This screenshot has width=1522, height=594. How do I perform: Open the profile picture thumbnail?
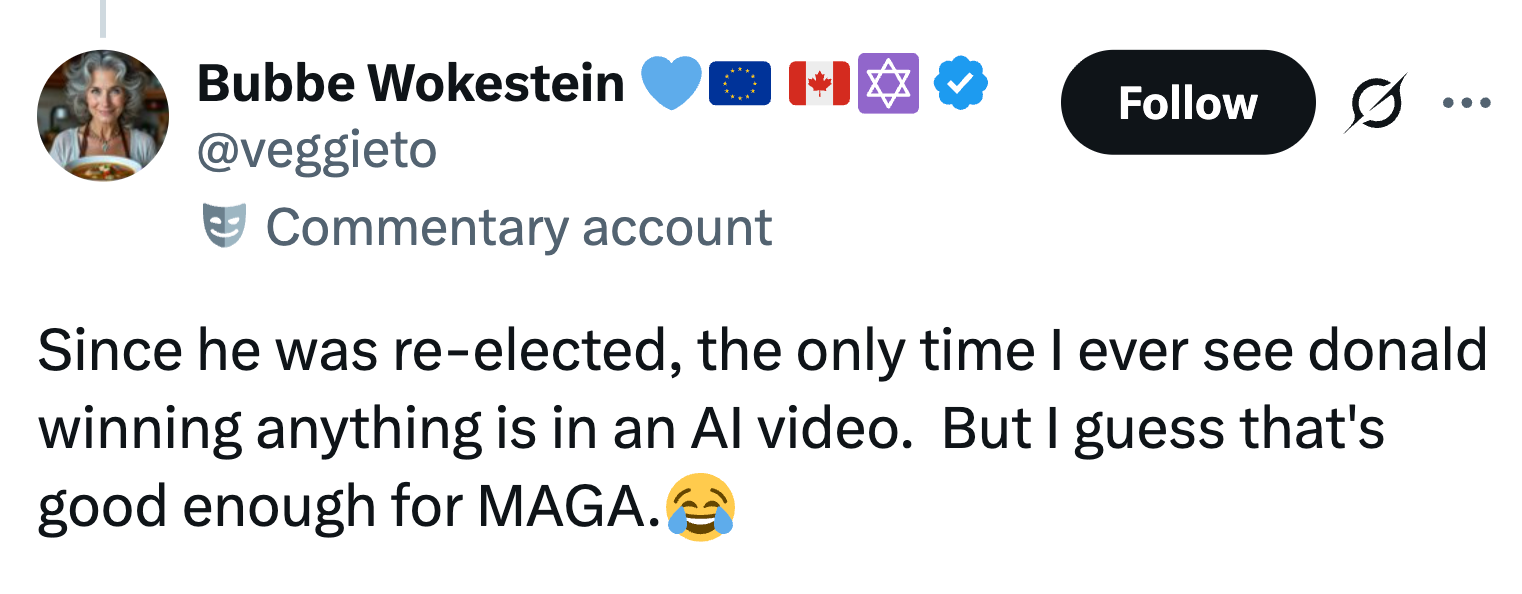point(103,114)
